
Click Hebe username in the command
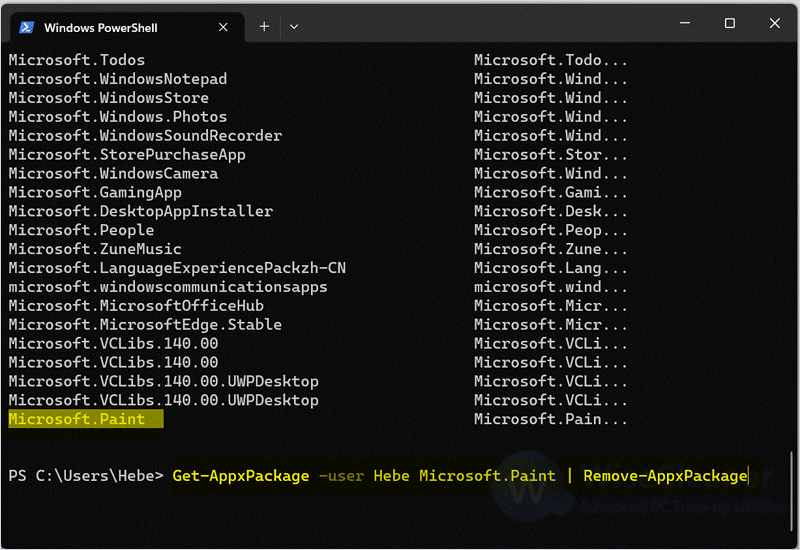(x=391, y=476)
